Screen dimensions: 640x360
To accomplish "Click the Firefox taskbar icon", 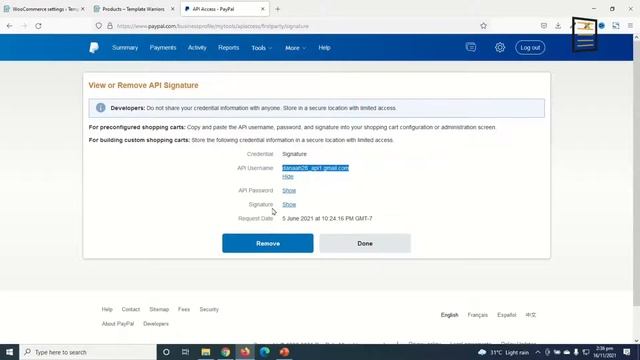I will point(245,352).
